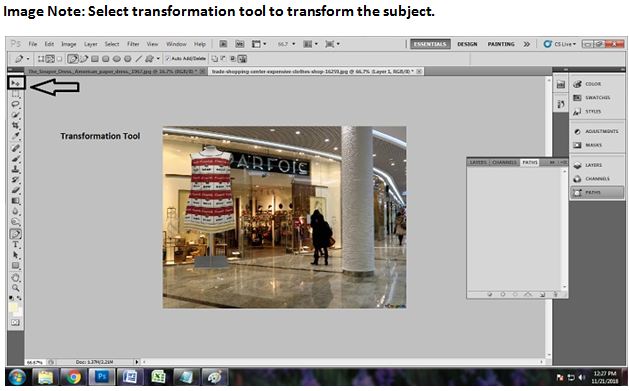
Task: Launch Bridge from application bar
Action: 223,44
